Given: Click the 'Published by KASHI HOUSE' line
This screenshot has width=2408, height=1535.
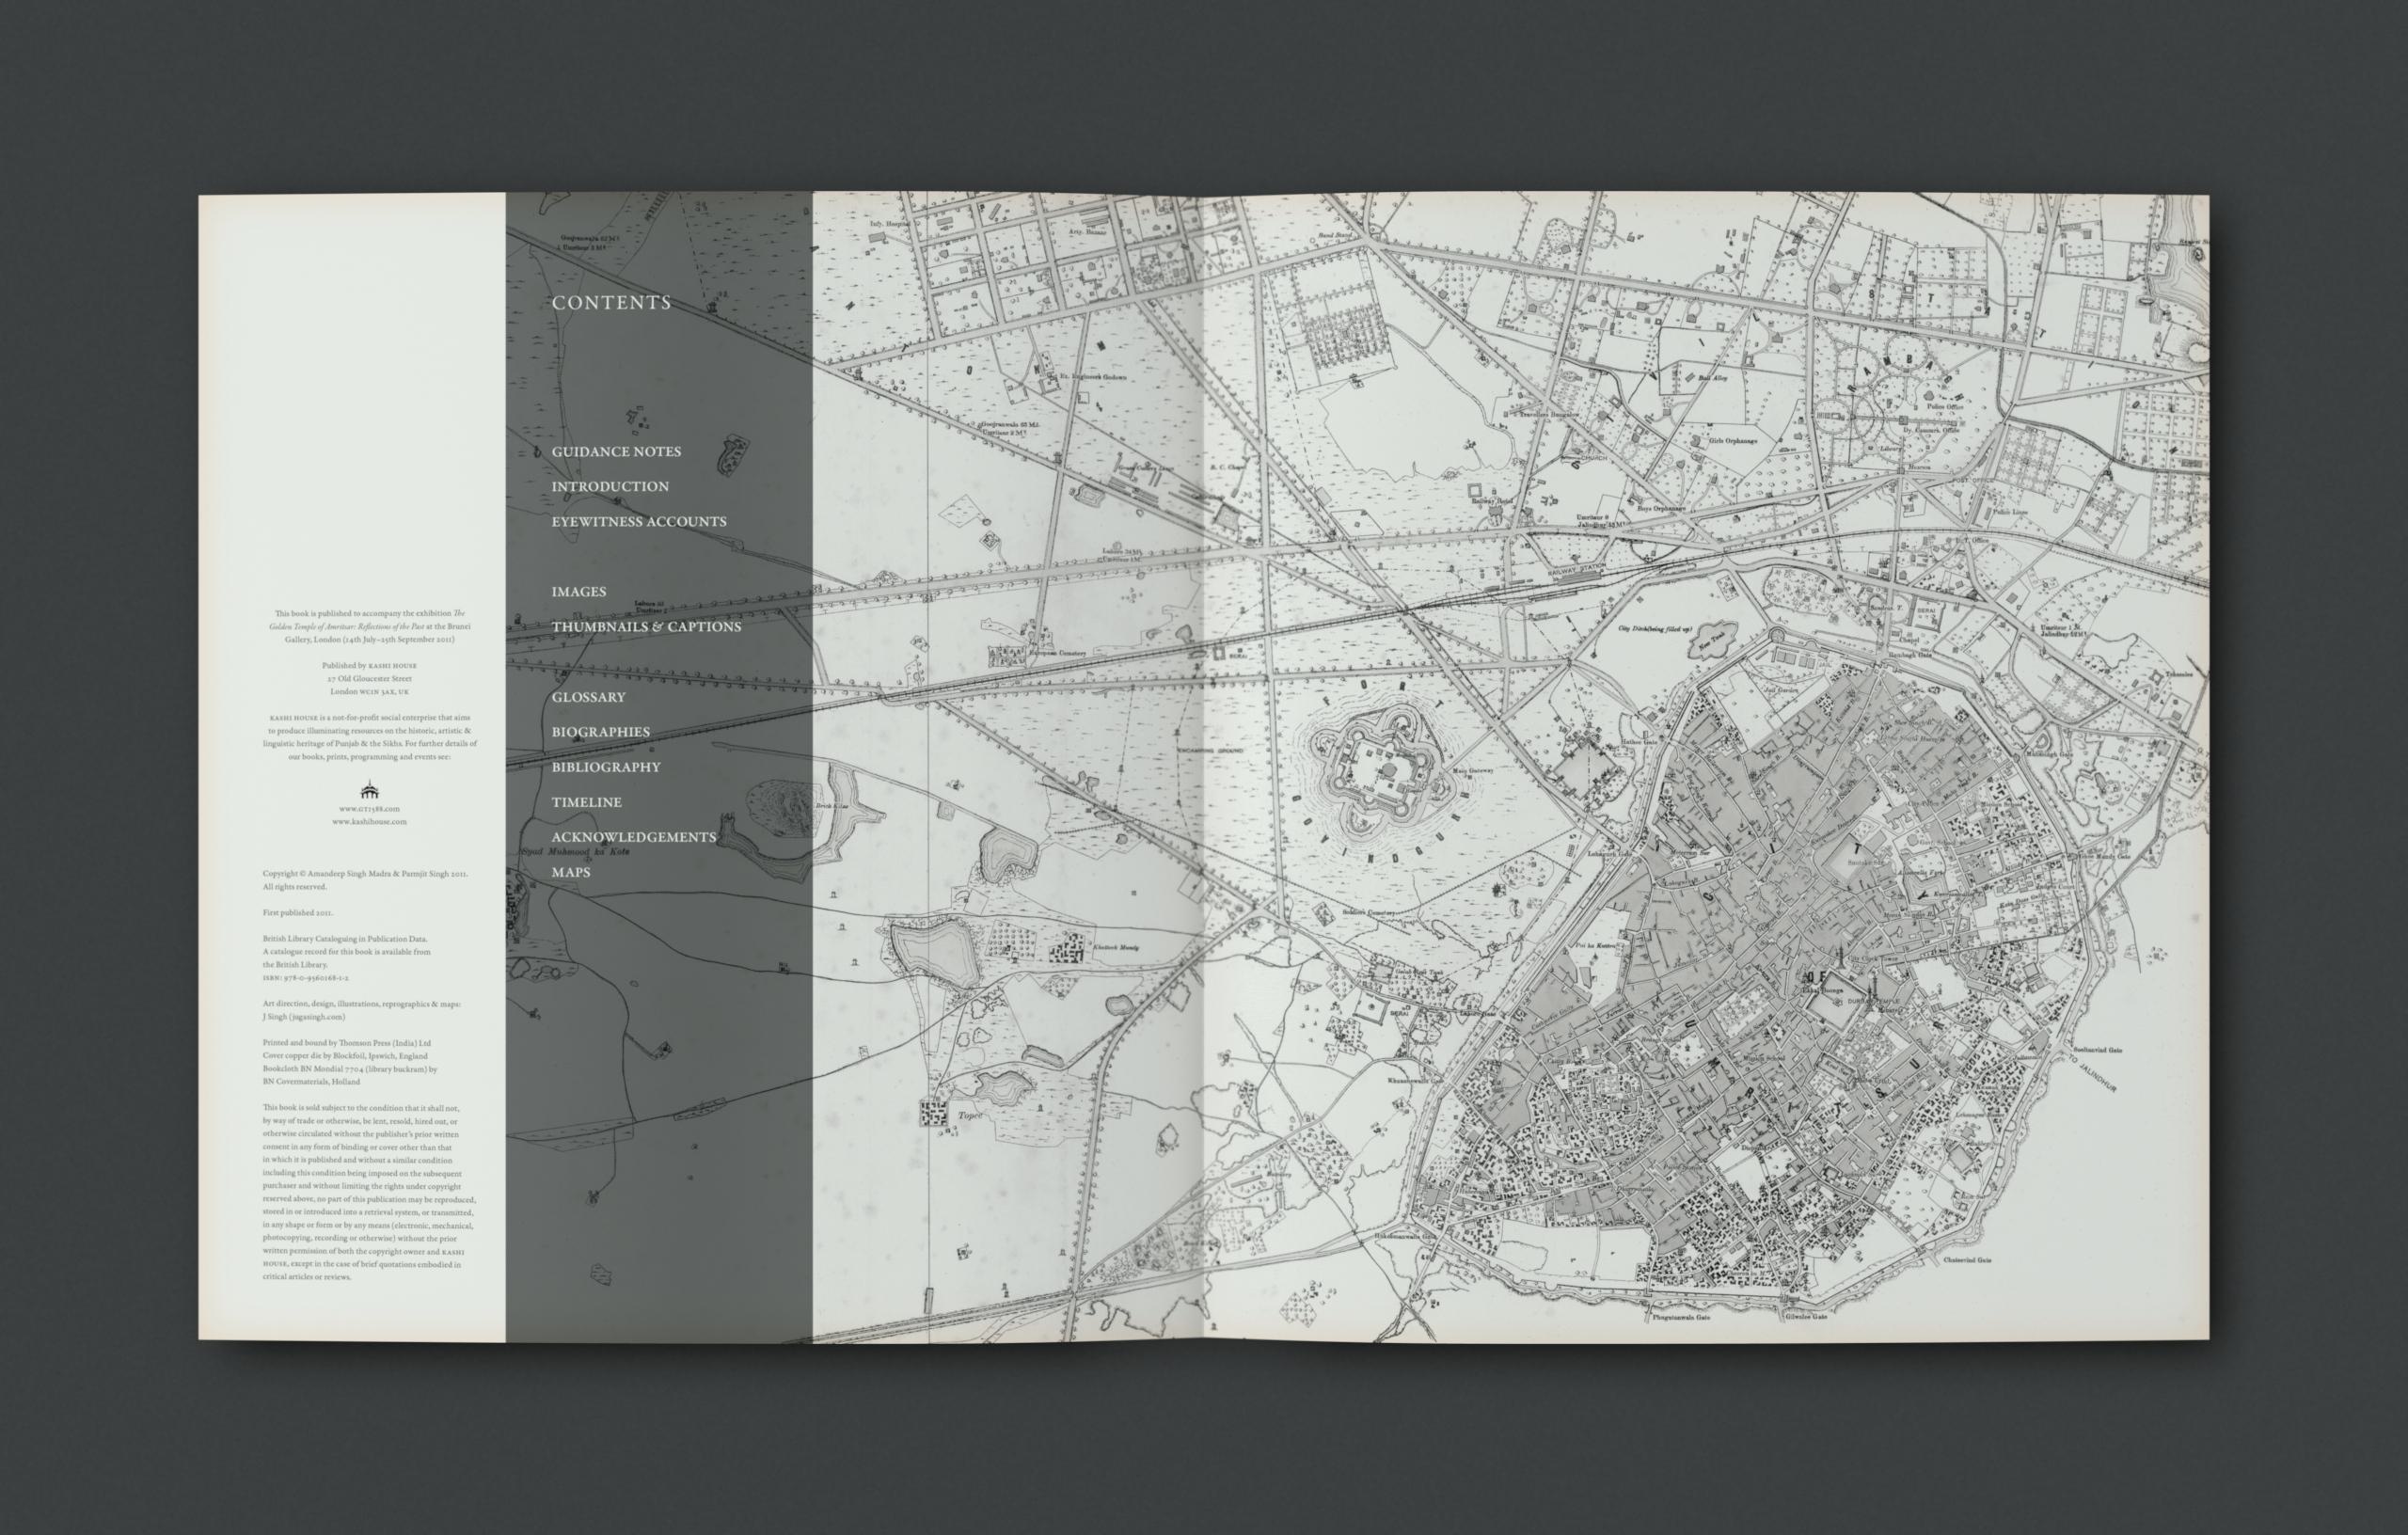Looking at the screenshot, I should 369,666.
